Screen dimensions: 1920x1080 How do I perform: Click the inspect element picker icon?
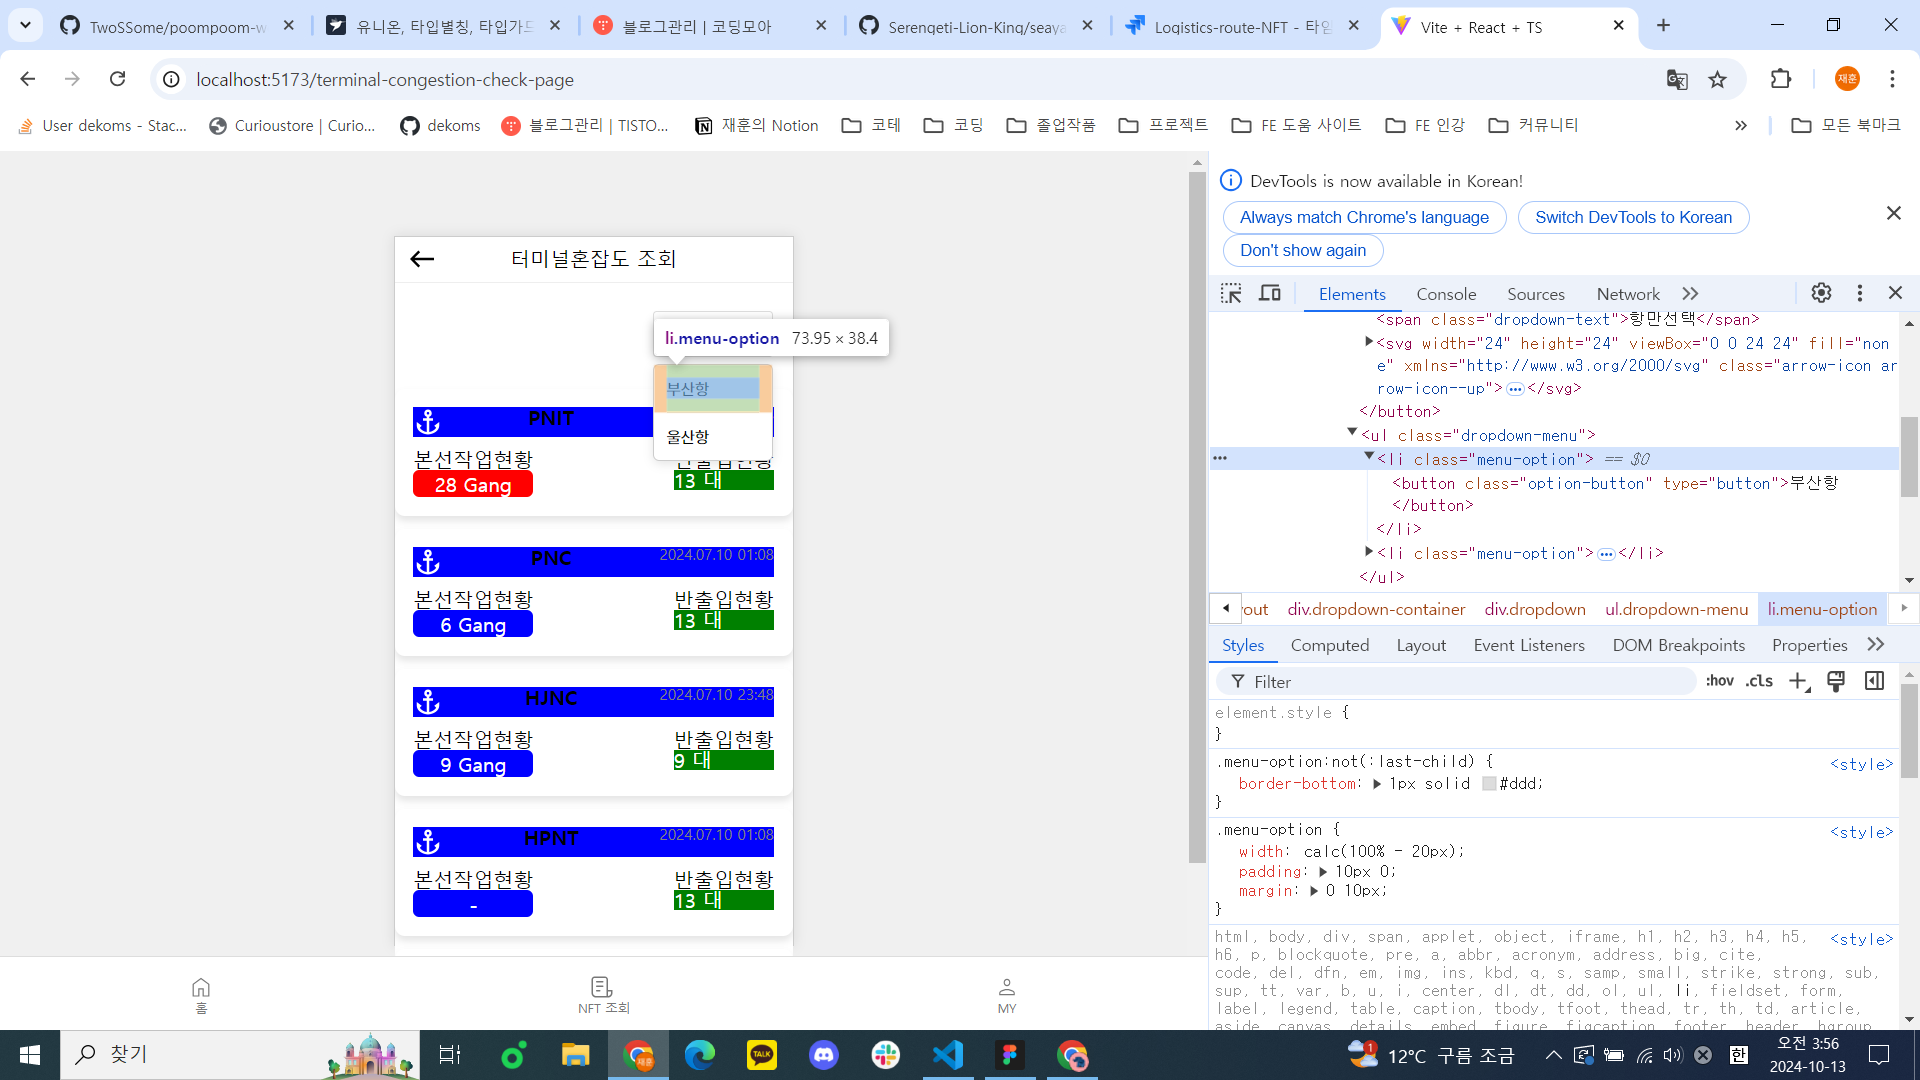click(1231, 293)
